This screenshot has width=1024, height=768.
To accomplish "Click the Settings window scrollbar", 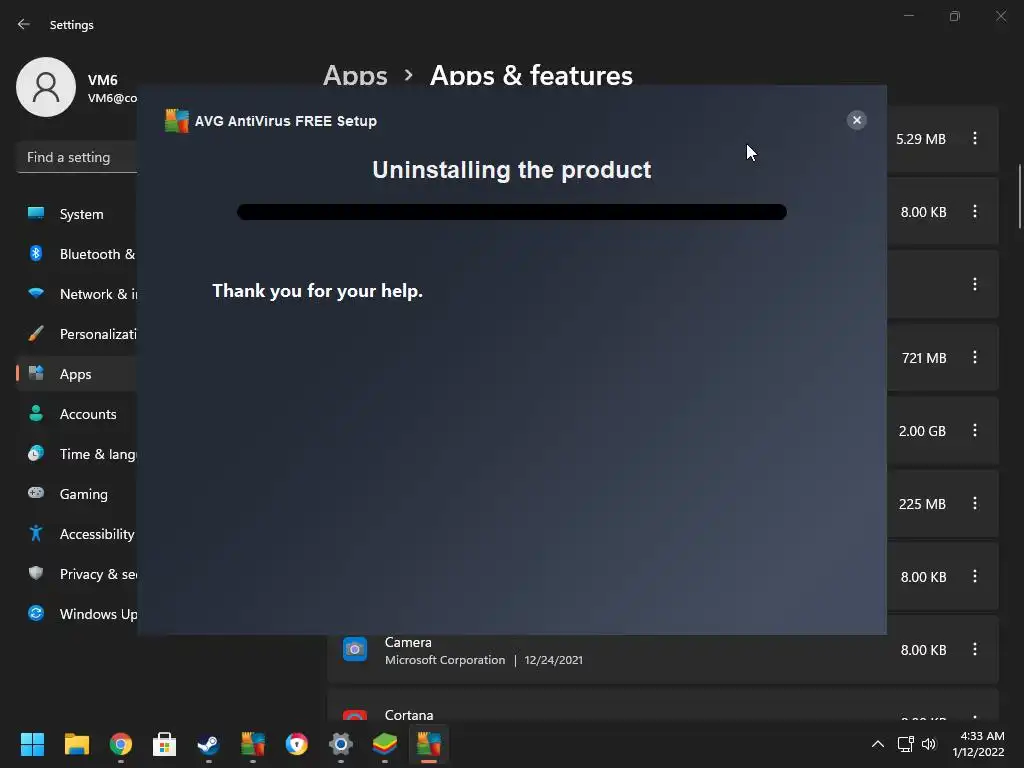I will click(1019, 196).
